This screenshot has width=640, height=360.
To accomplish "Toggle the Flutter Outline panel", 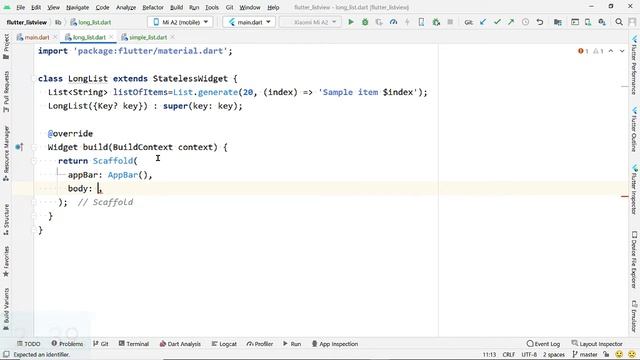I will click(x=634, y=129).
